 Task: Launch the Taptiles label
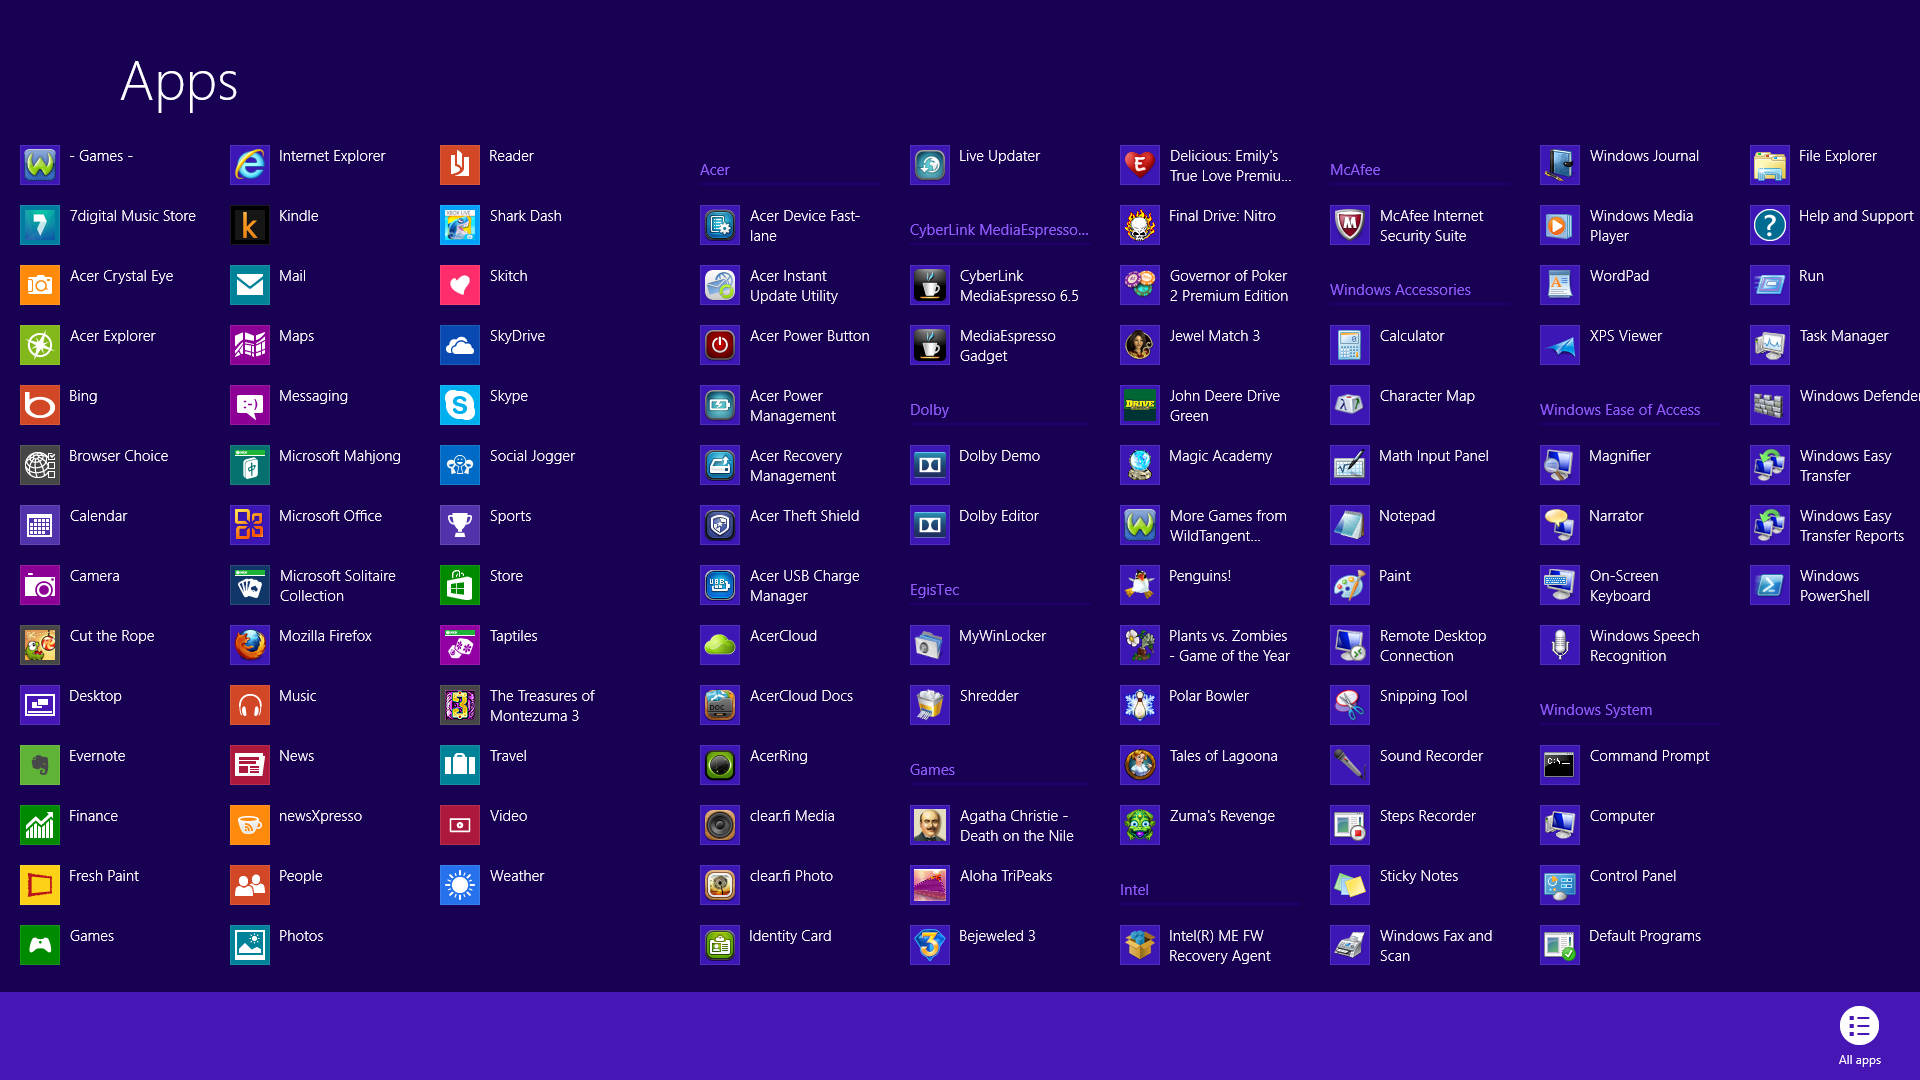[x=514, y=636]
